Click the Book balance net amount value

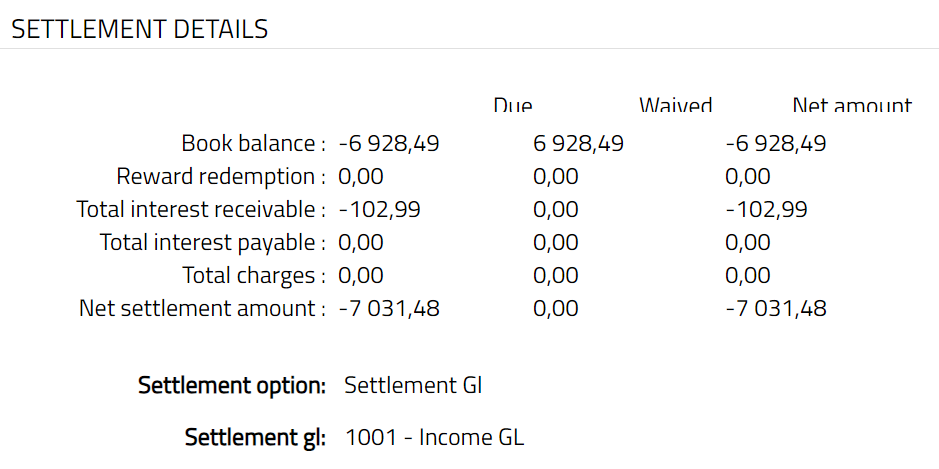click(776, 144)
